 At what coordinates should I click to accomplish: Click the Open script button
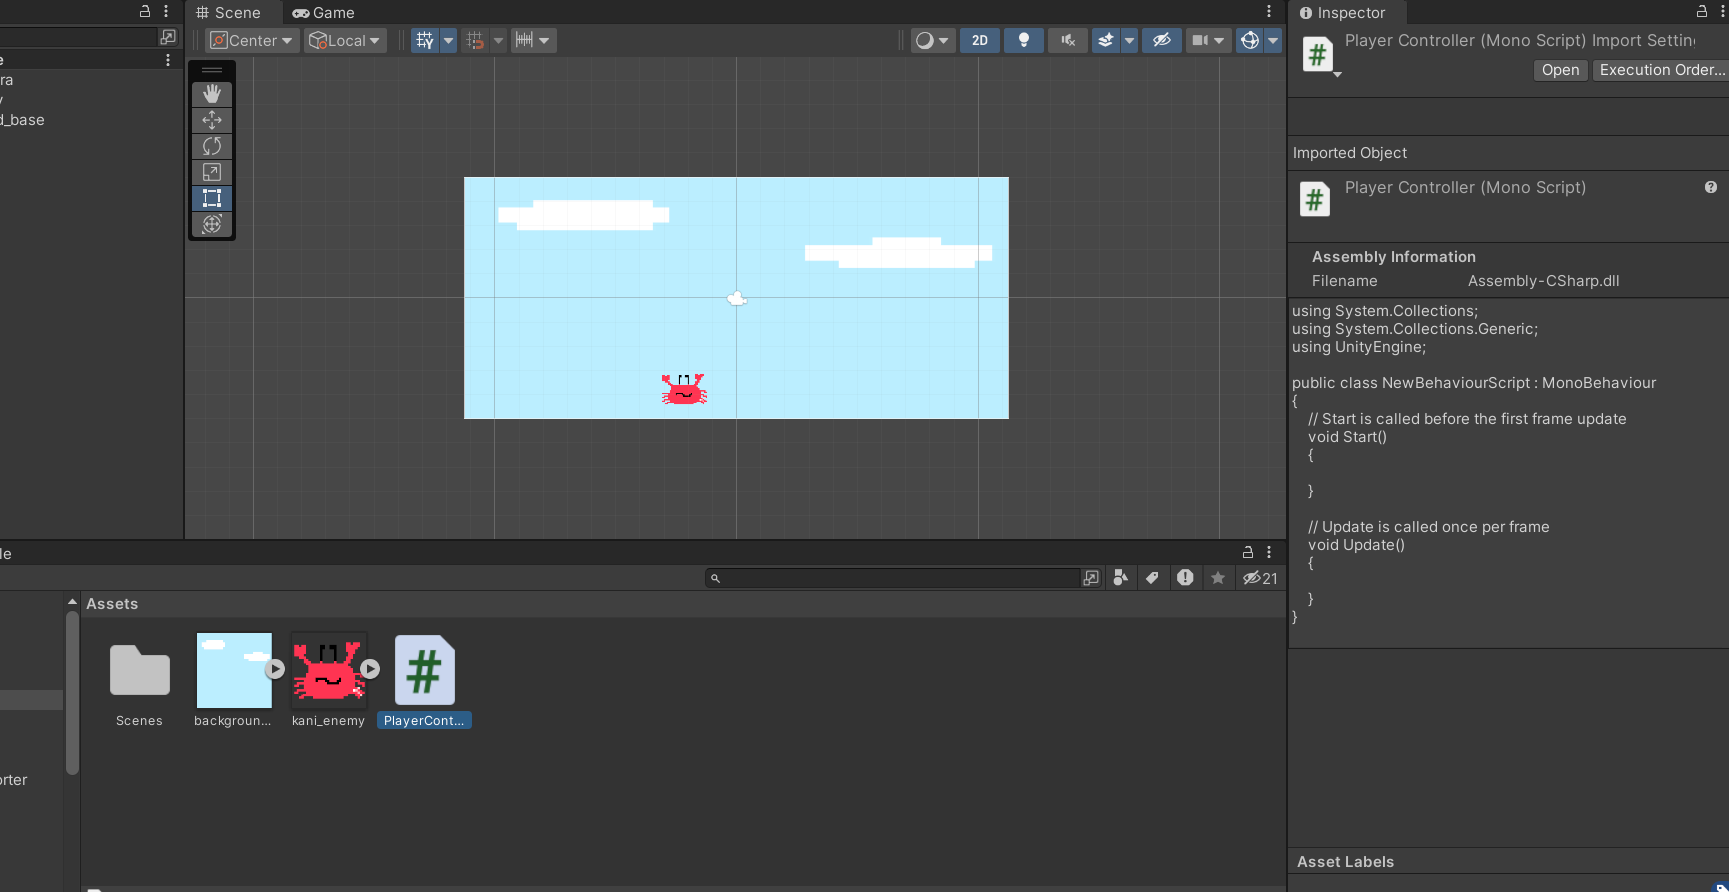[1560, 70]
